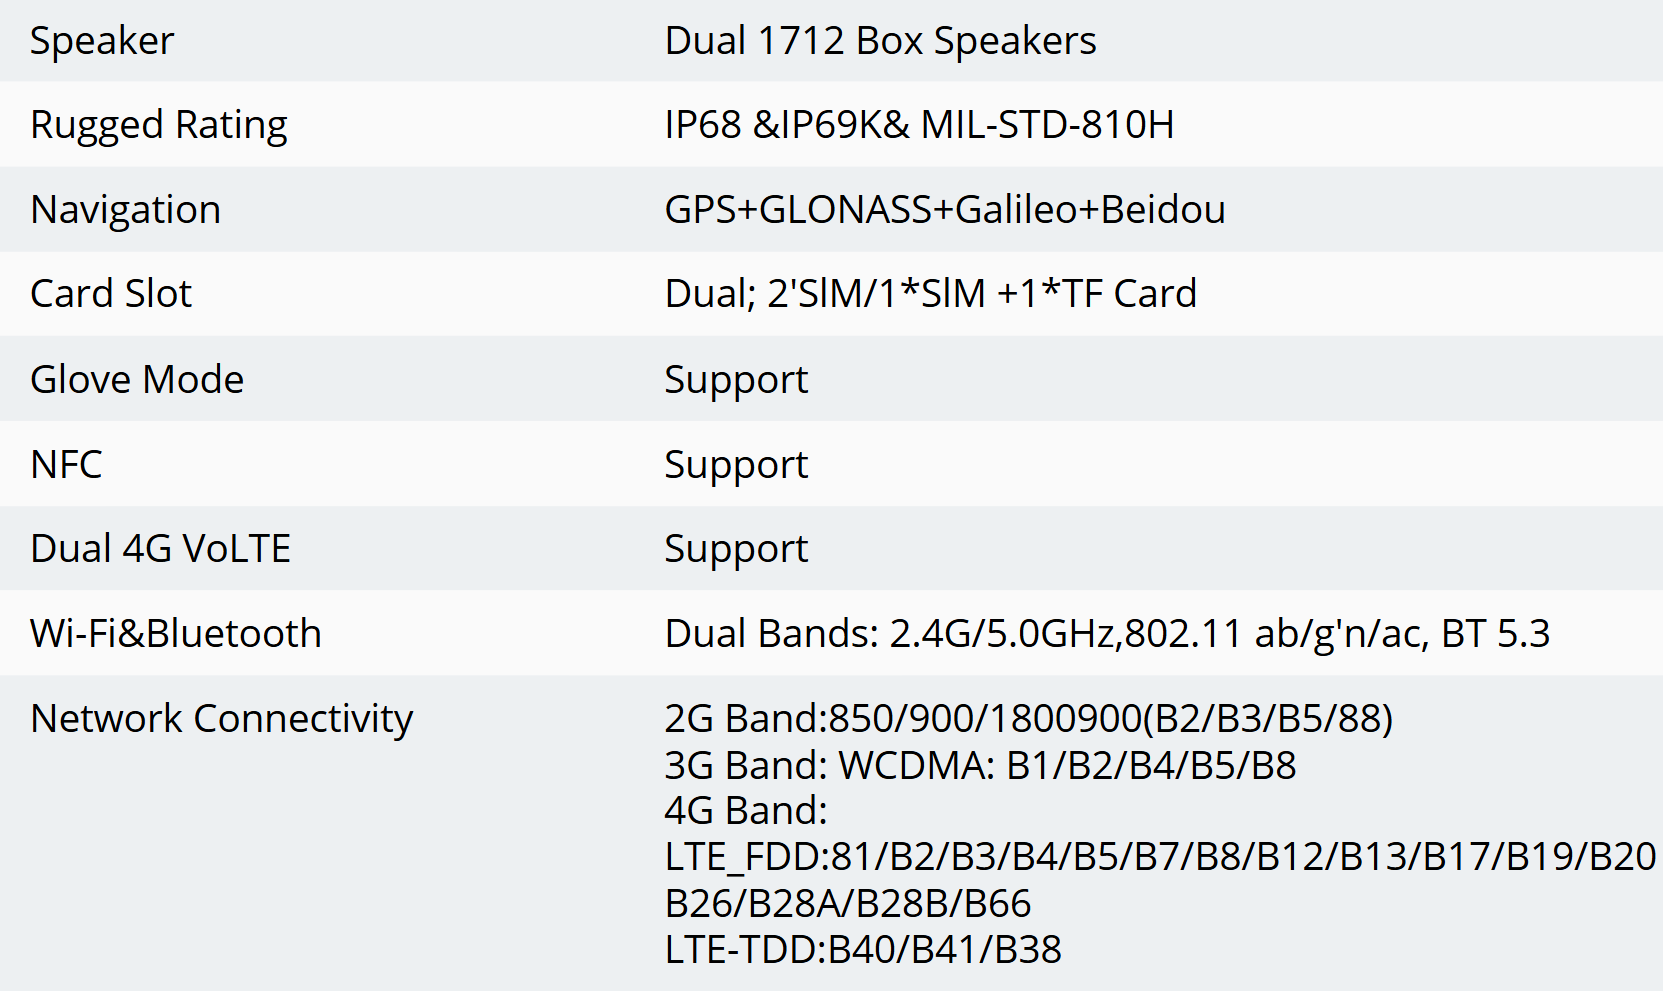Click the NFC row label

[x=66, y=465]
